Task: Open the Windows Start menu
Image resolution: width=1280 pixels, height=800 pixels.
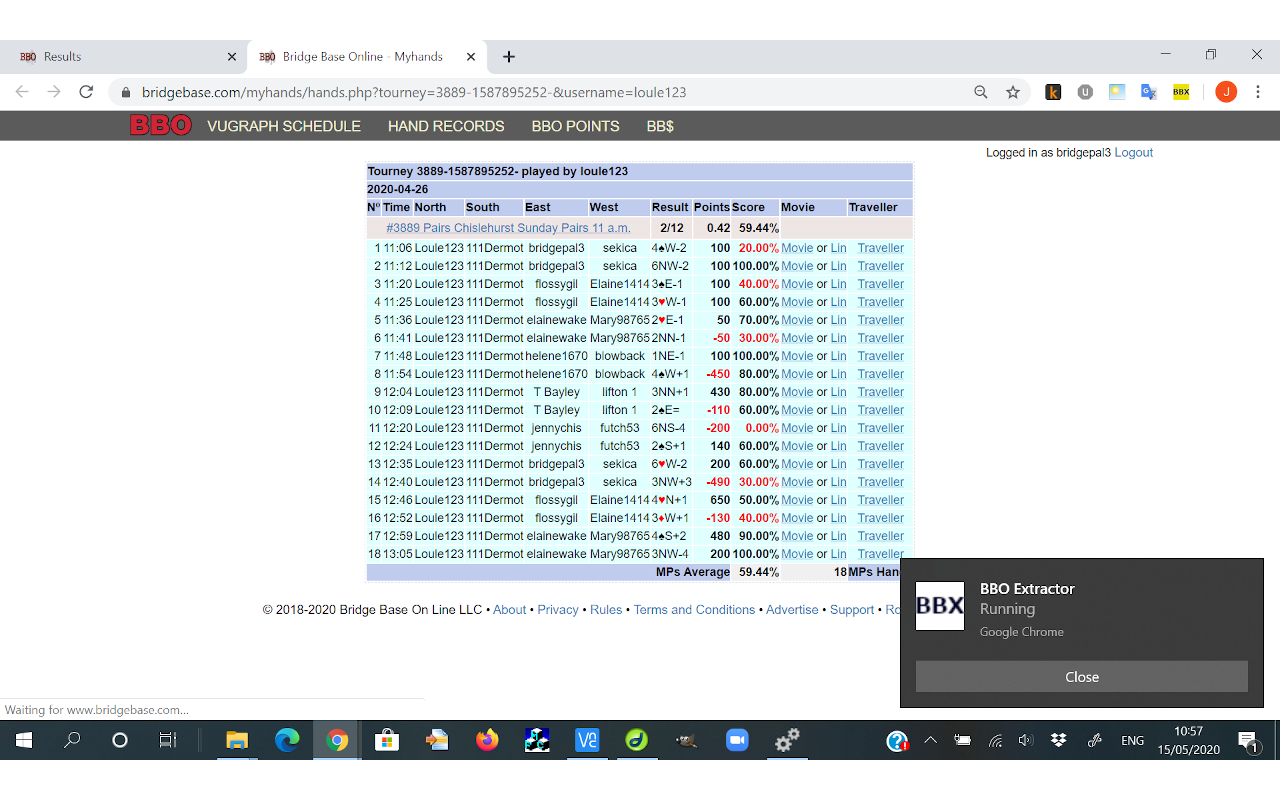Action: [24, 740]
